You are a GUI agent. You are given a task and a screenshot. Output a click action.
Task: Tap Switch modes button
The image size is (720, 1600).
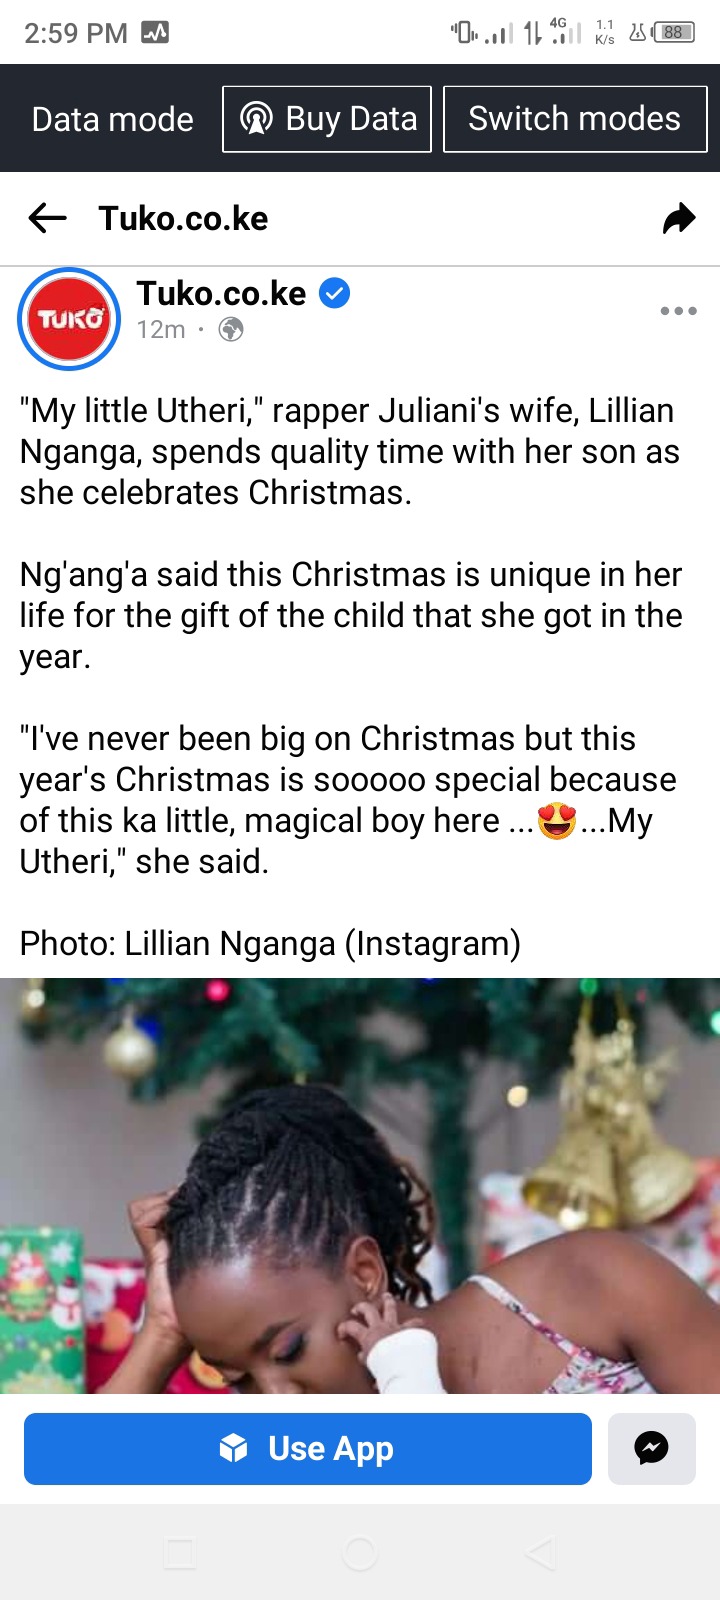point(575,119)
